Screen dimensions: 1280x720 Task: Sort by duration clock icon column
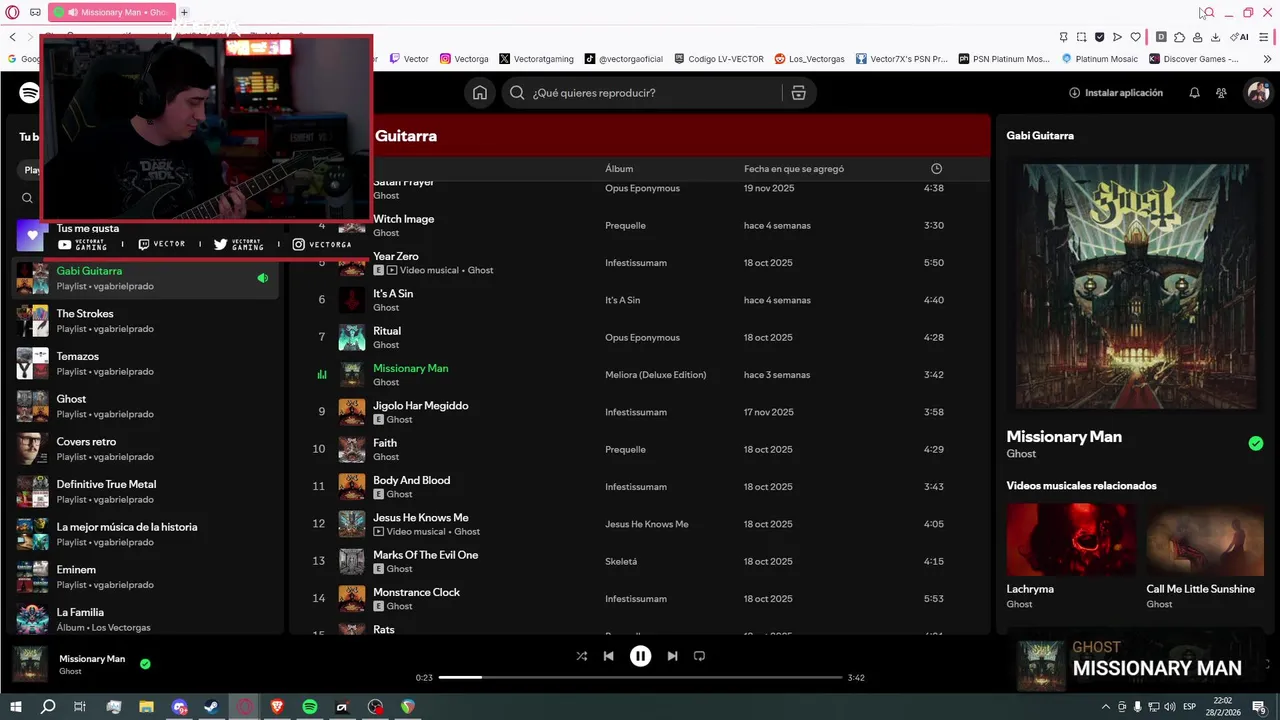click(936, 168)
